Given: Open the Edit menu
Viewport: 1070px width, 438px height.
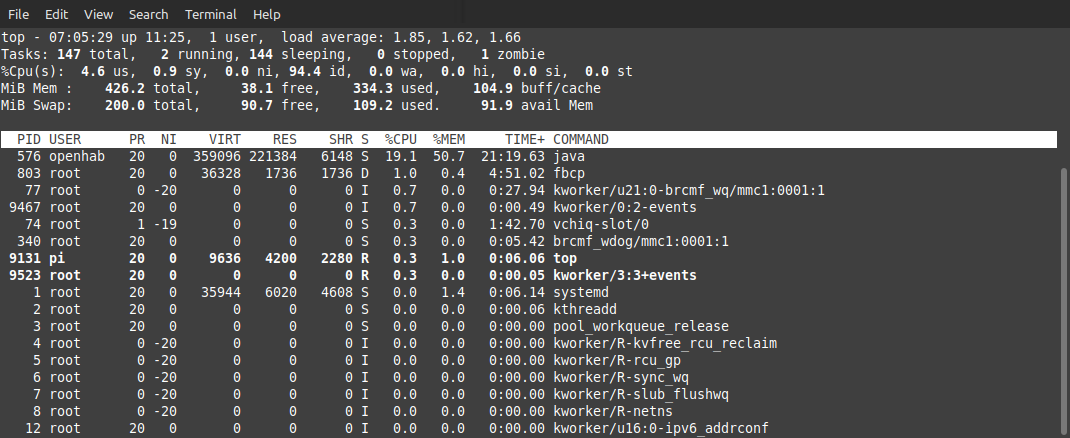Looking at the screenshot, I should (x=56, y=15).
